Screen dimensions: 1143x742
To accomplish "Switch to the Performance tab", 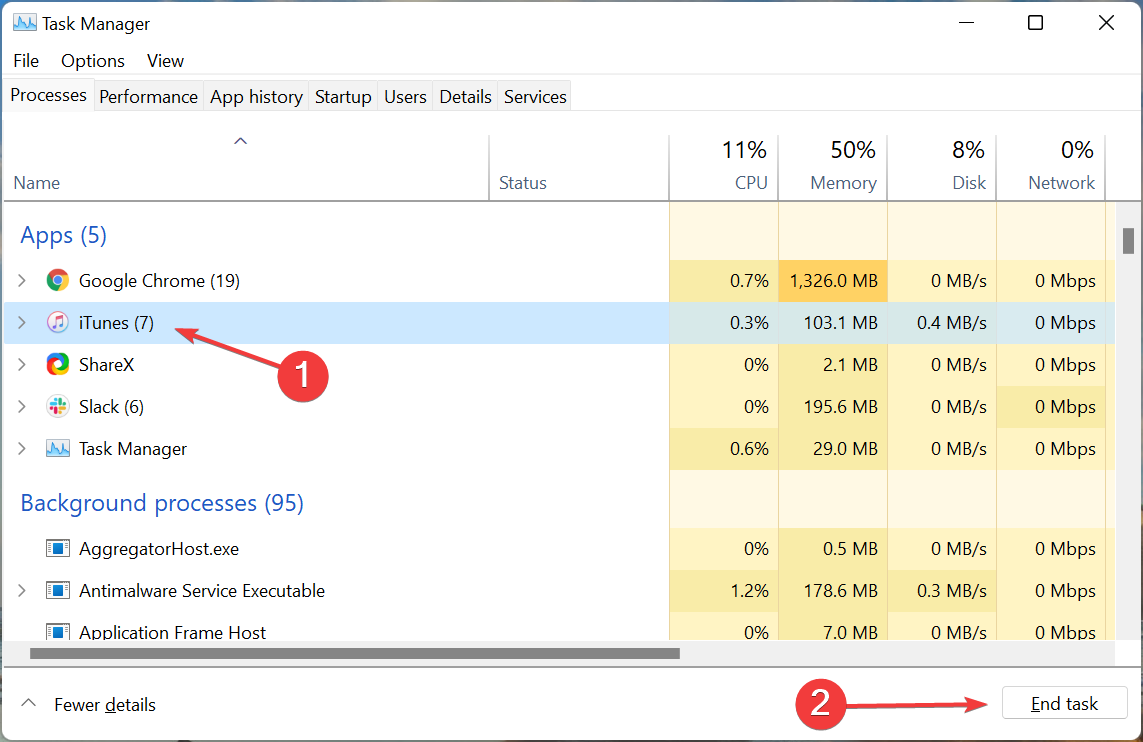I will click(x=148, y=95).
